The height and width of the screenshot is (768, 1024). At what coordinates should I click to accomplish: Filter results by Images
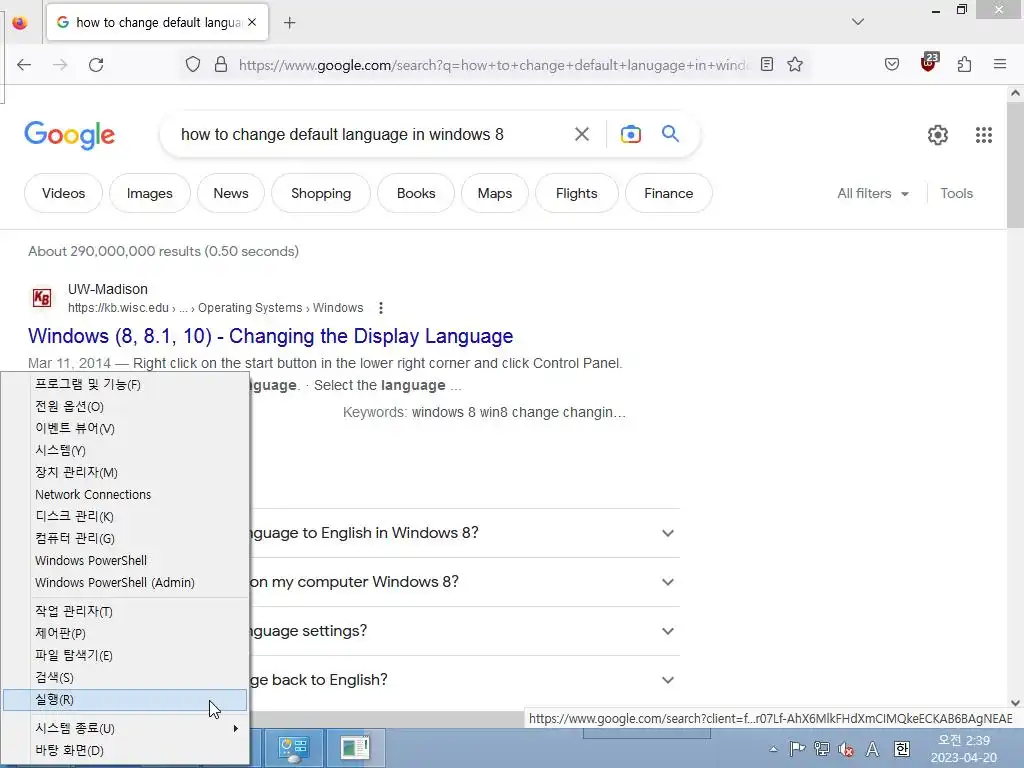[x=150, y=193]
